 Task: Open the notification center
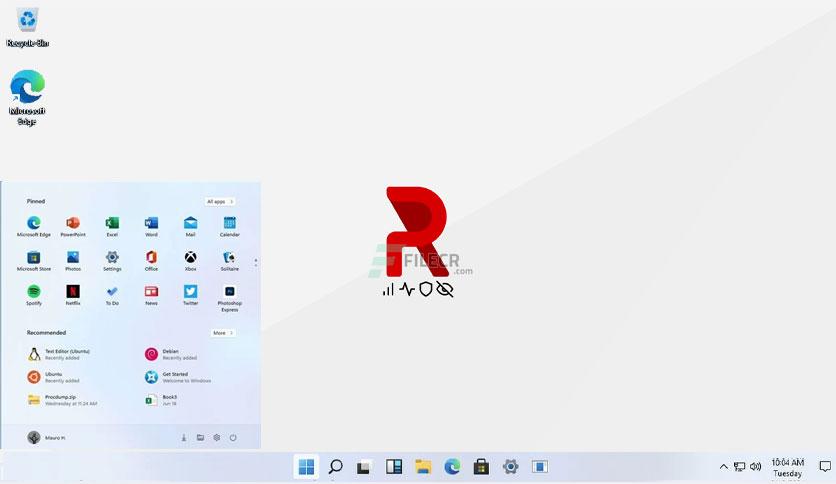825,467
